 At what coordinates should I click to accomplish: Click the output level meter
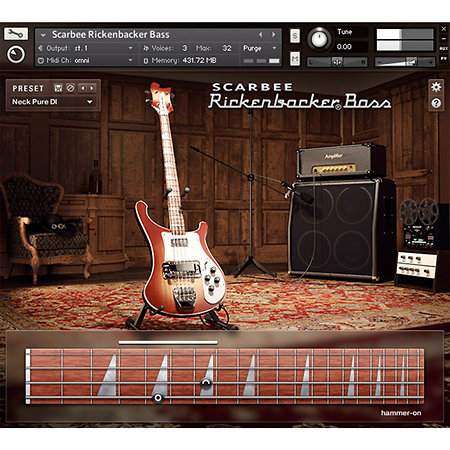pos(405,39)
